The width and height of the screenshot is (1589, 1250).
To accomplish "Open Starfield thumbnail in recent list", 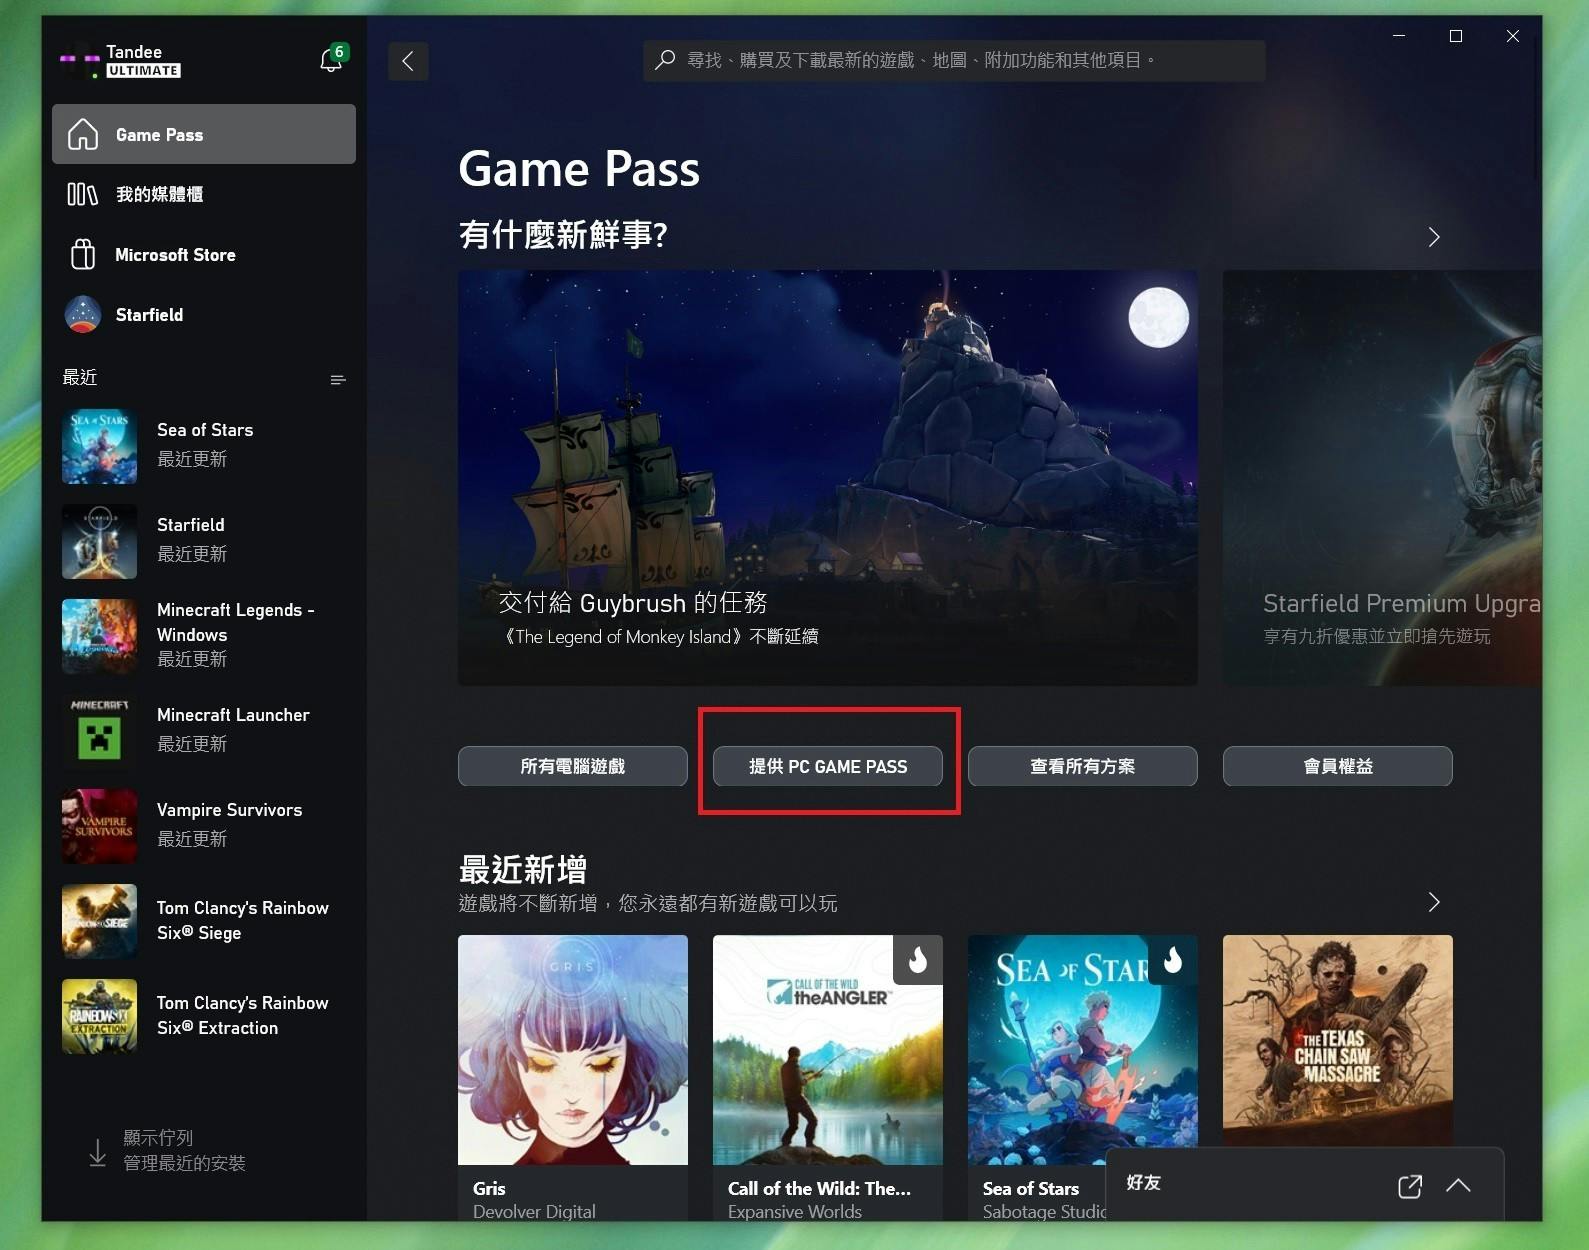I will point(99,541).
